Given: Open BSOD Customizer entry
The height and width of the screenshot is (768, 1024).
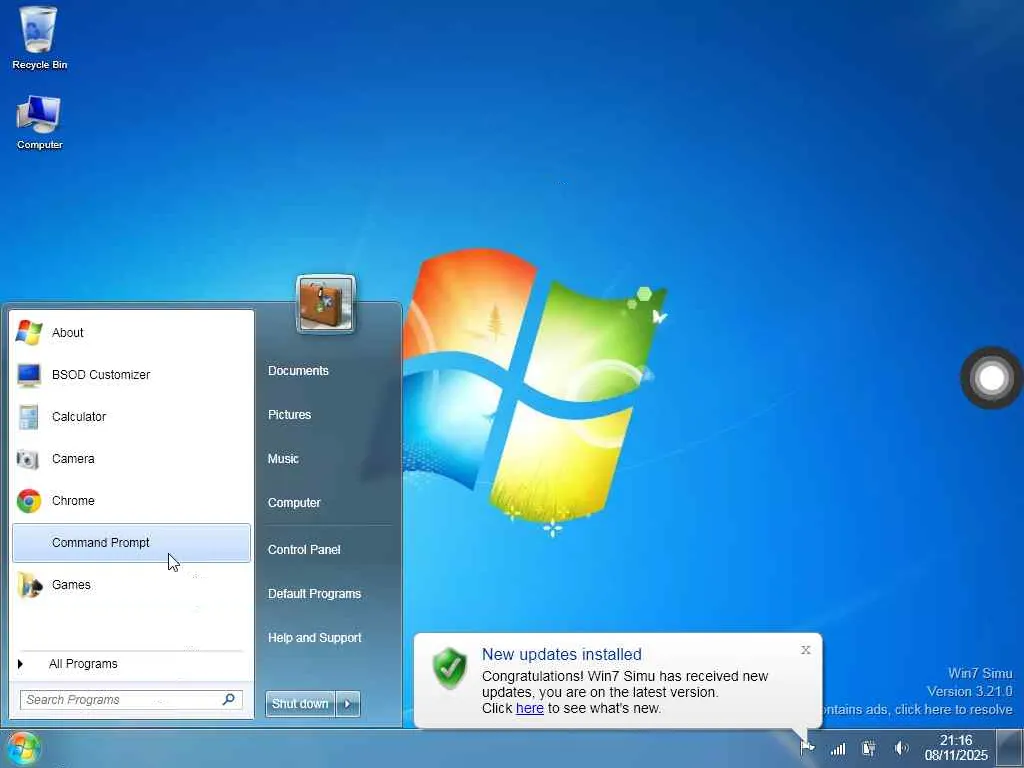Looking at the screenshot, I should [131, 375].
